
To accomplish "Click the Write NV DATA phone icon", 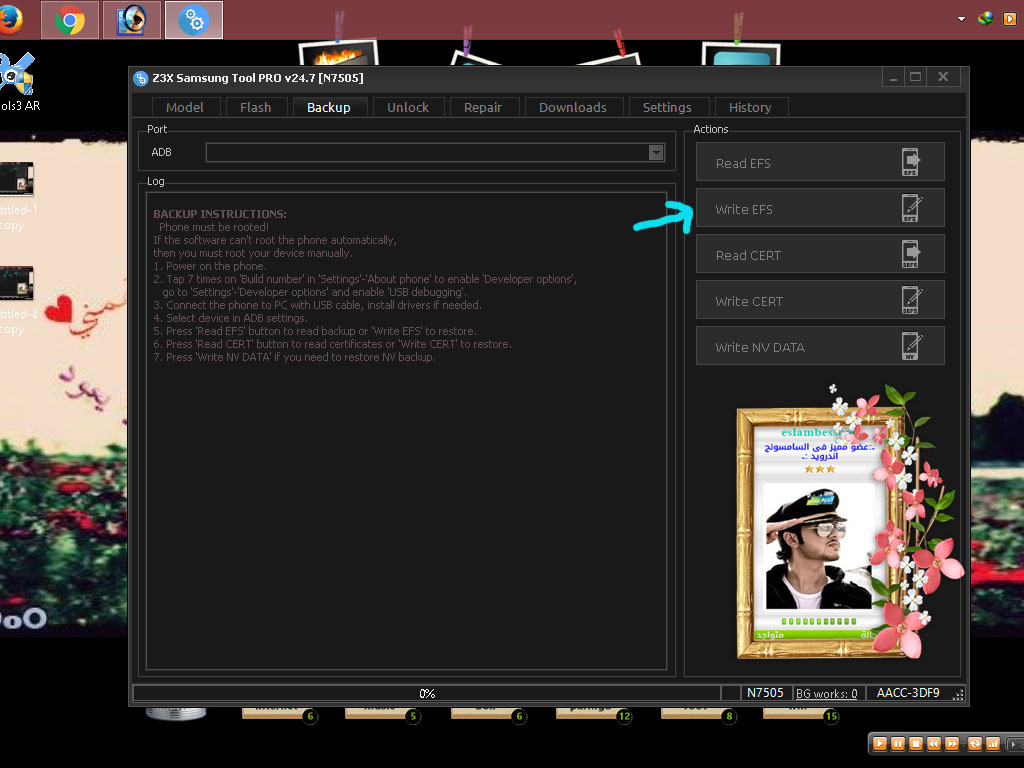I will coord(911,346).
